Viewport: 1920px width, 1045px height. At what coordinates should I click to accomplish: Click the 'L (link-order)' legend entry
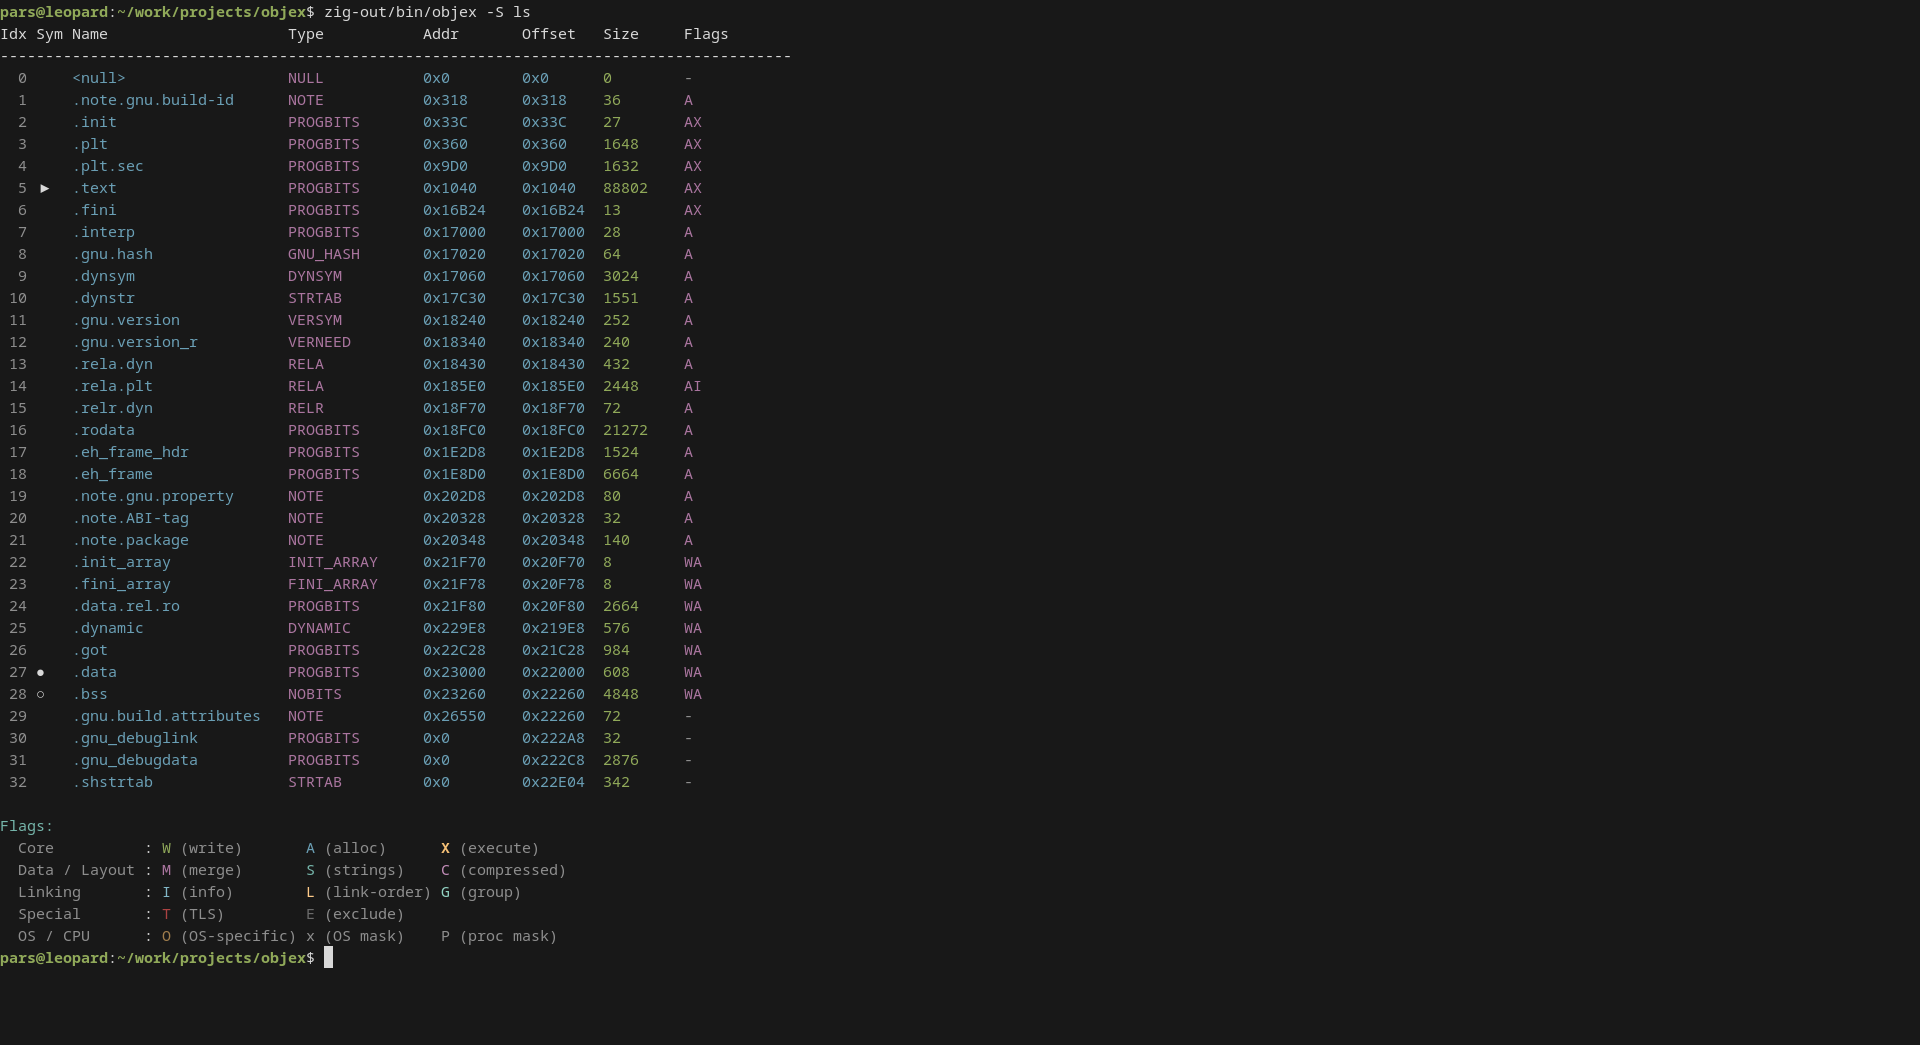coord(369,892)
